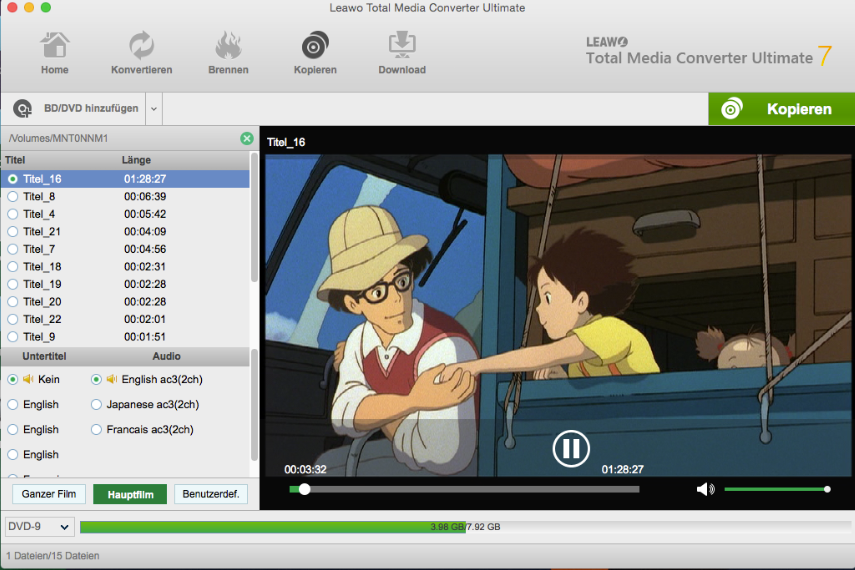Switch to Ganzer Film copy mode
The height and width of the screenshot is (570, 855).
(49, 494)
